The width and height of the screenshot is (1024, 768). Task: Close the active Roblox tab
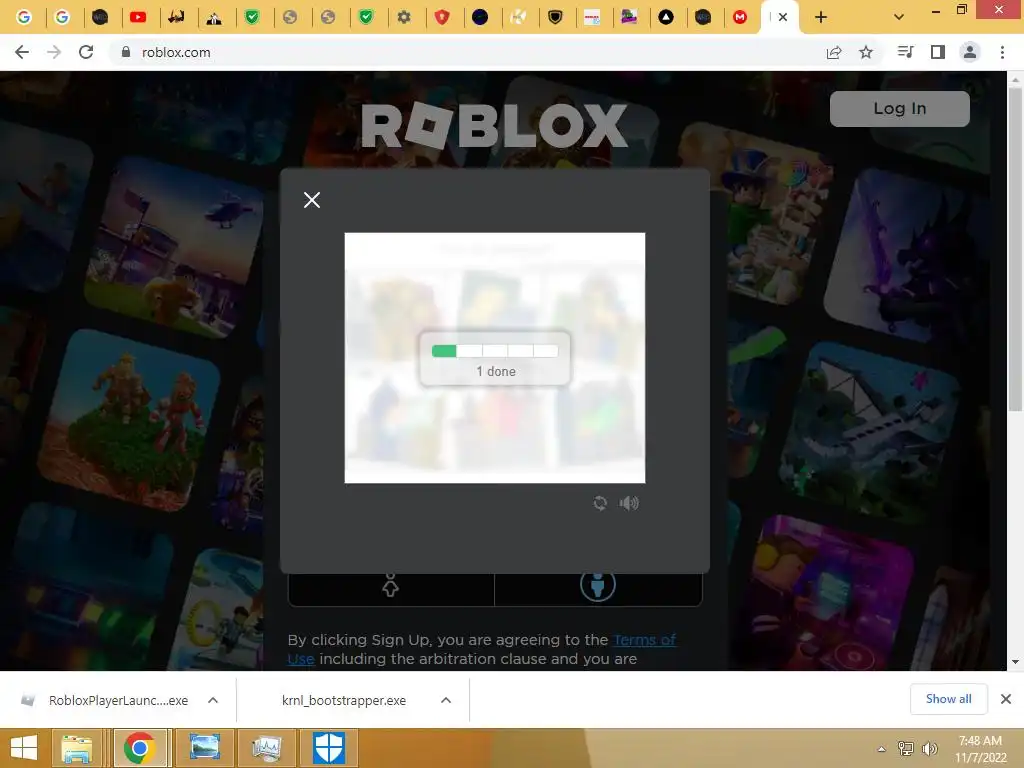[x=783, y=17]
